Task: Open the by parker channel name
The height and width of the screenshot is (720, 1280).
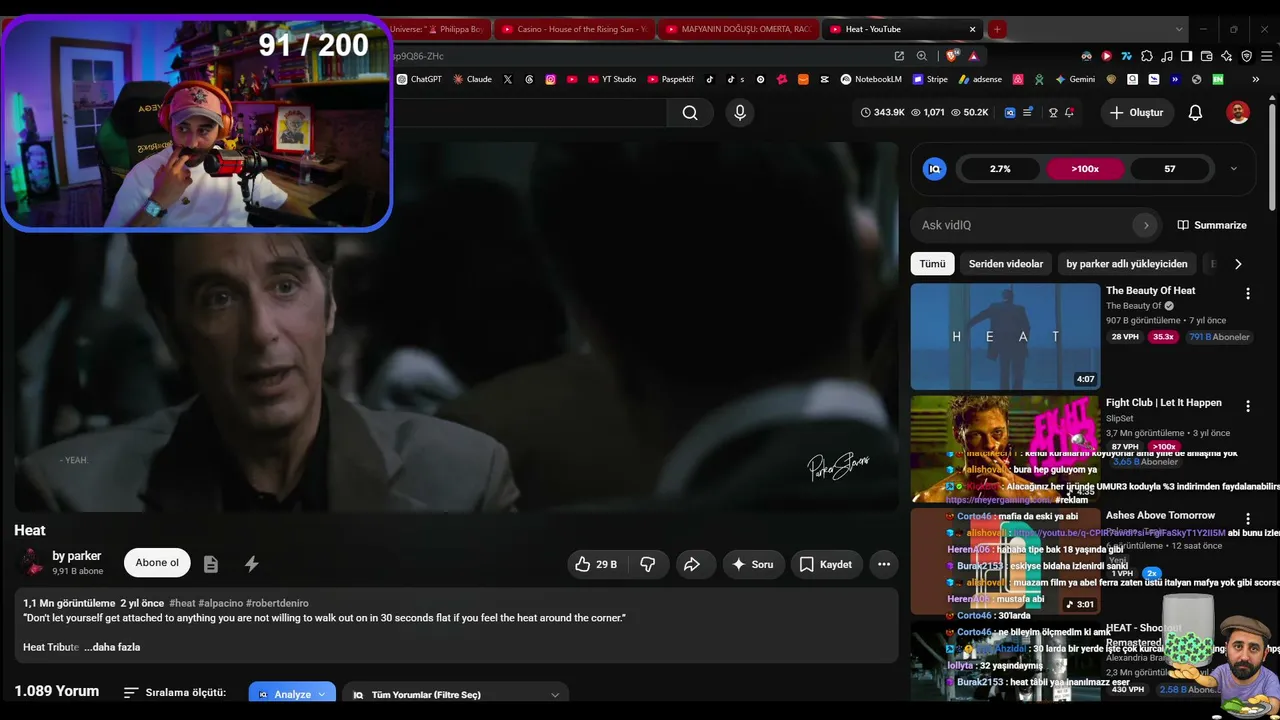Action: point(77,556)
